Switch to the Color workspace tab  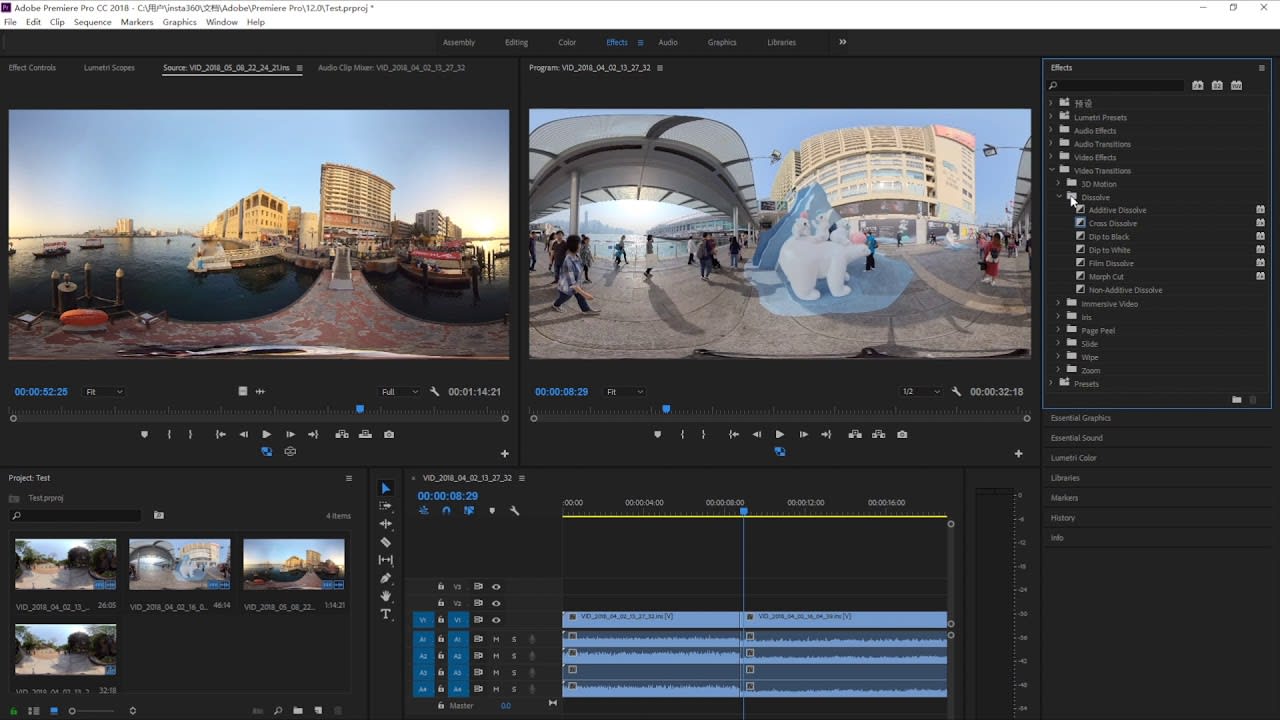[567, 42]
